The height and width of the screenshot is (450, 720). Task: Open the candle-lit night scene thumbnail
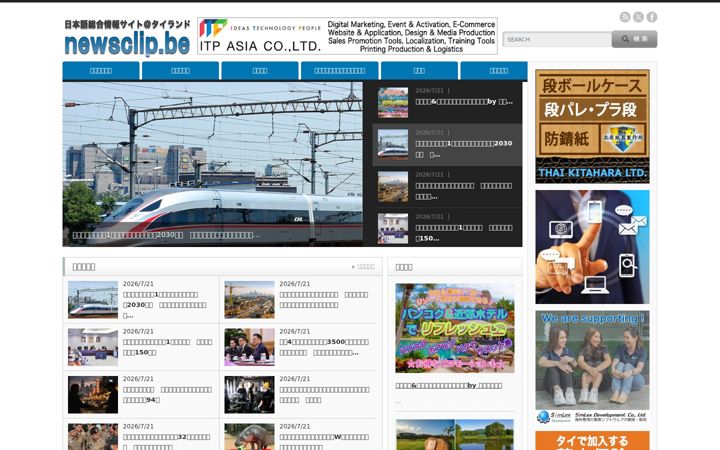click(x=93, y=395)
